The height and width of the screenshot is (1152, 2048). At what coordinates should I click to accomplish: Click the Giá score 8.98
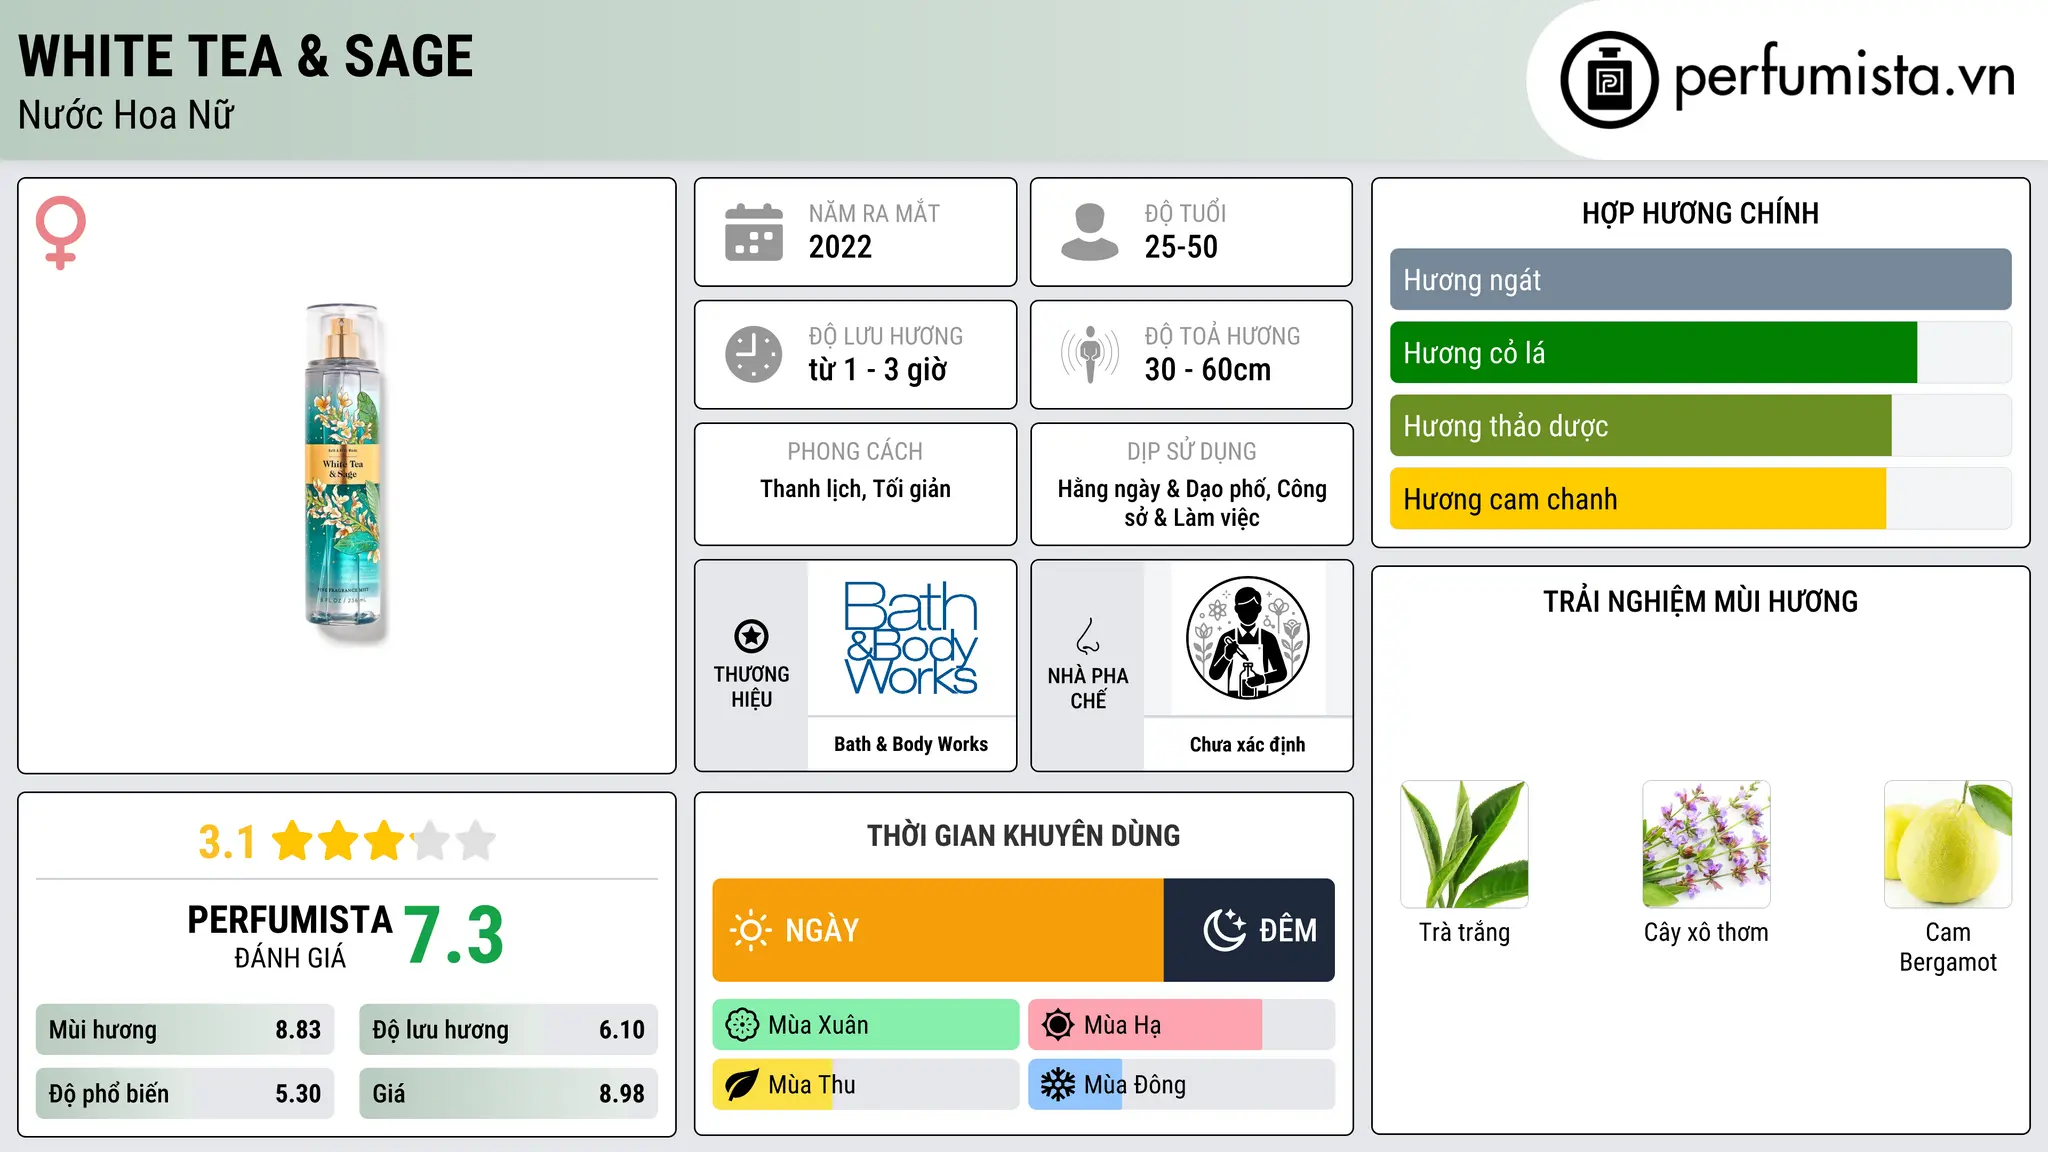pyautogui.click(x=622, y=1094)
